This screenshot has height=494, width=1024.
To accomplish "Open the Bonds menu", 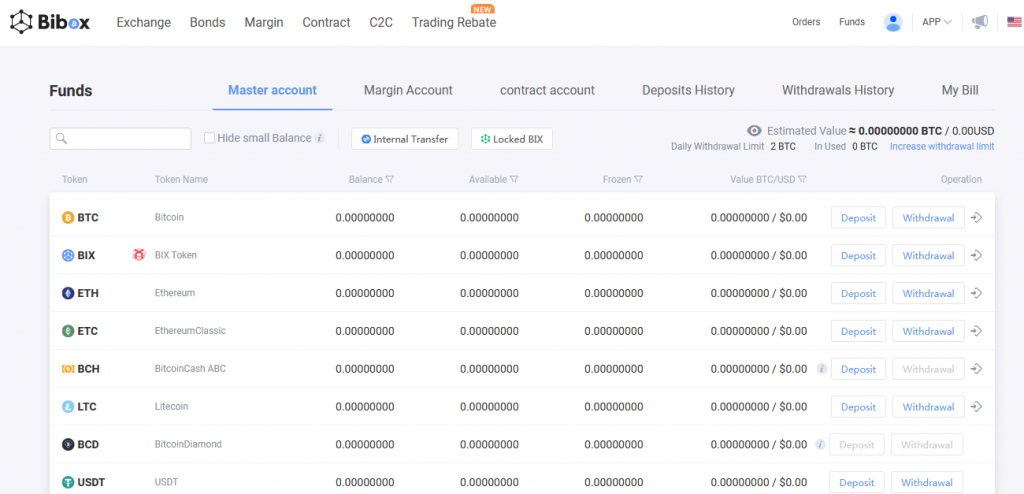I will pos(208,22).
